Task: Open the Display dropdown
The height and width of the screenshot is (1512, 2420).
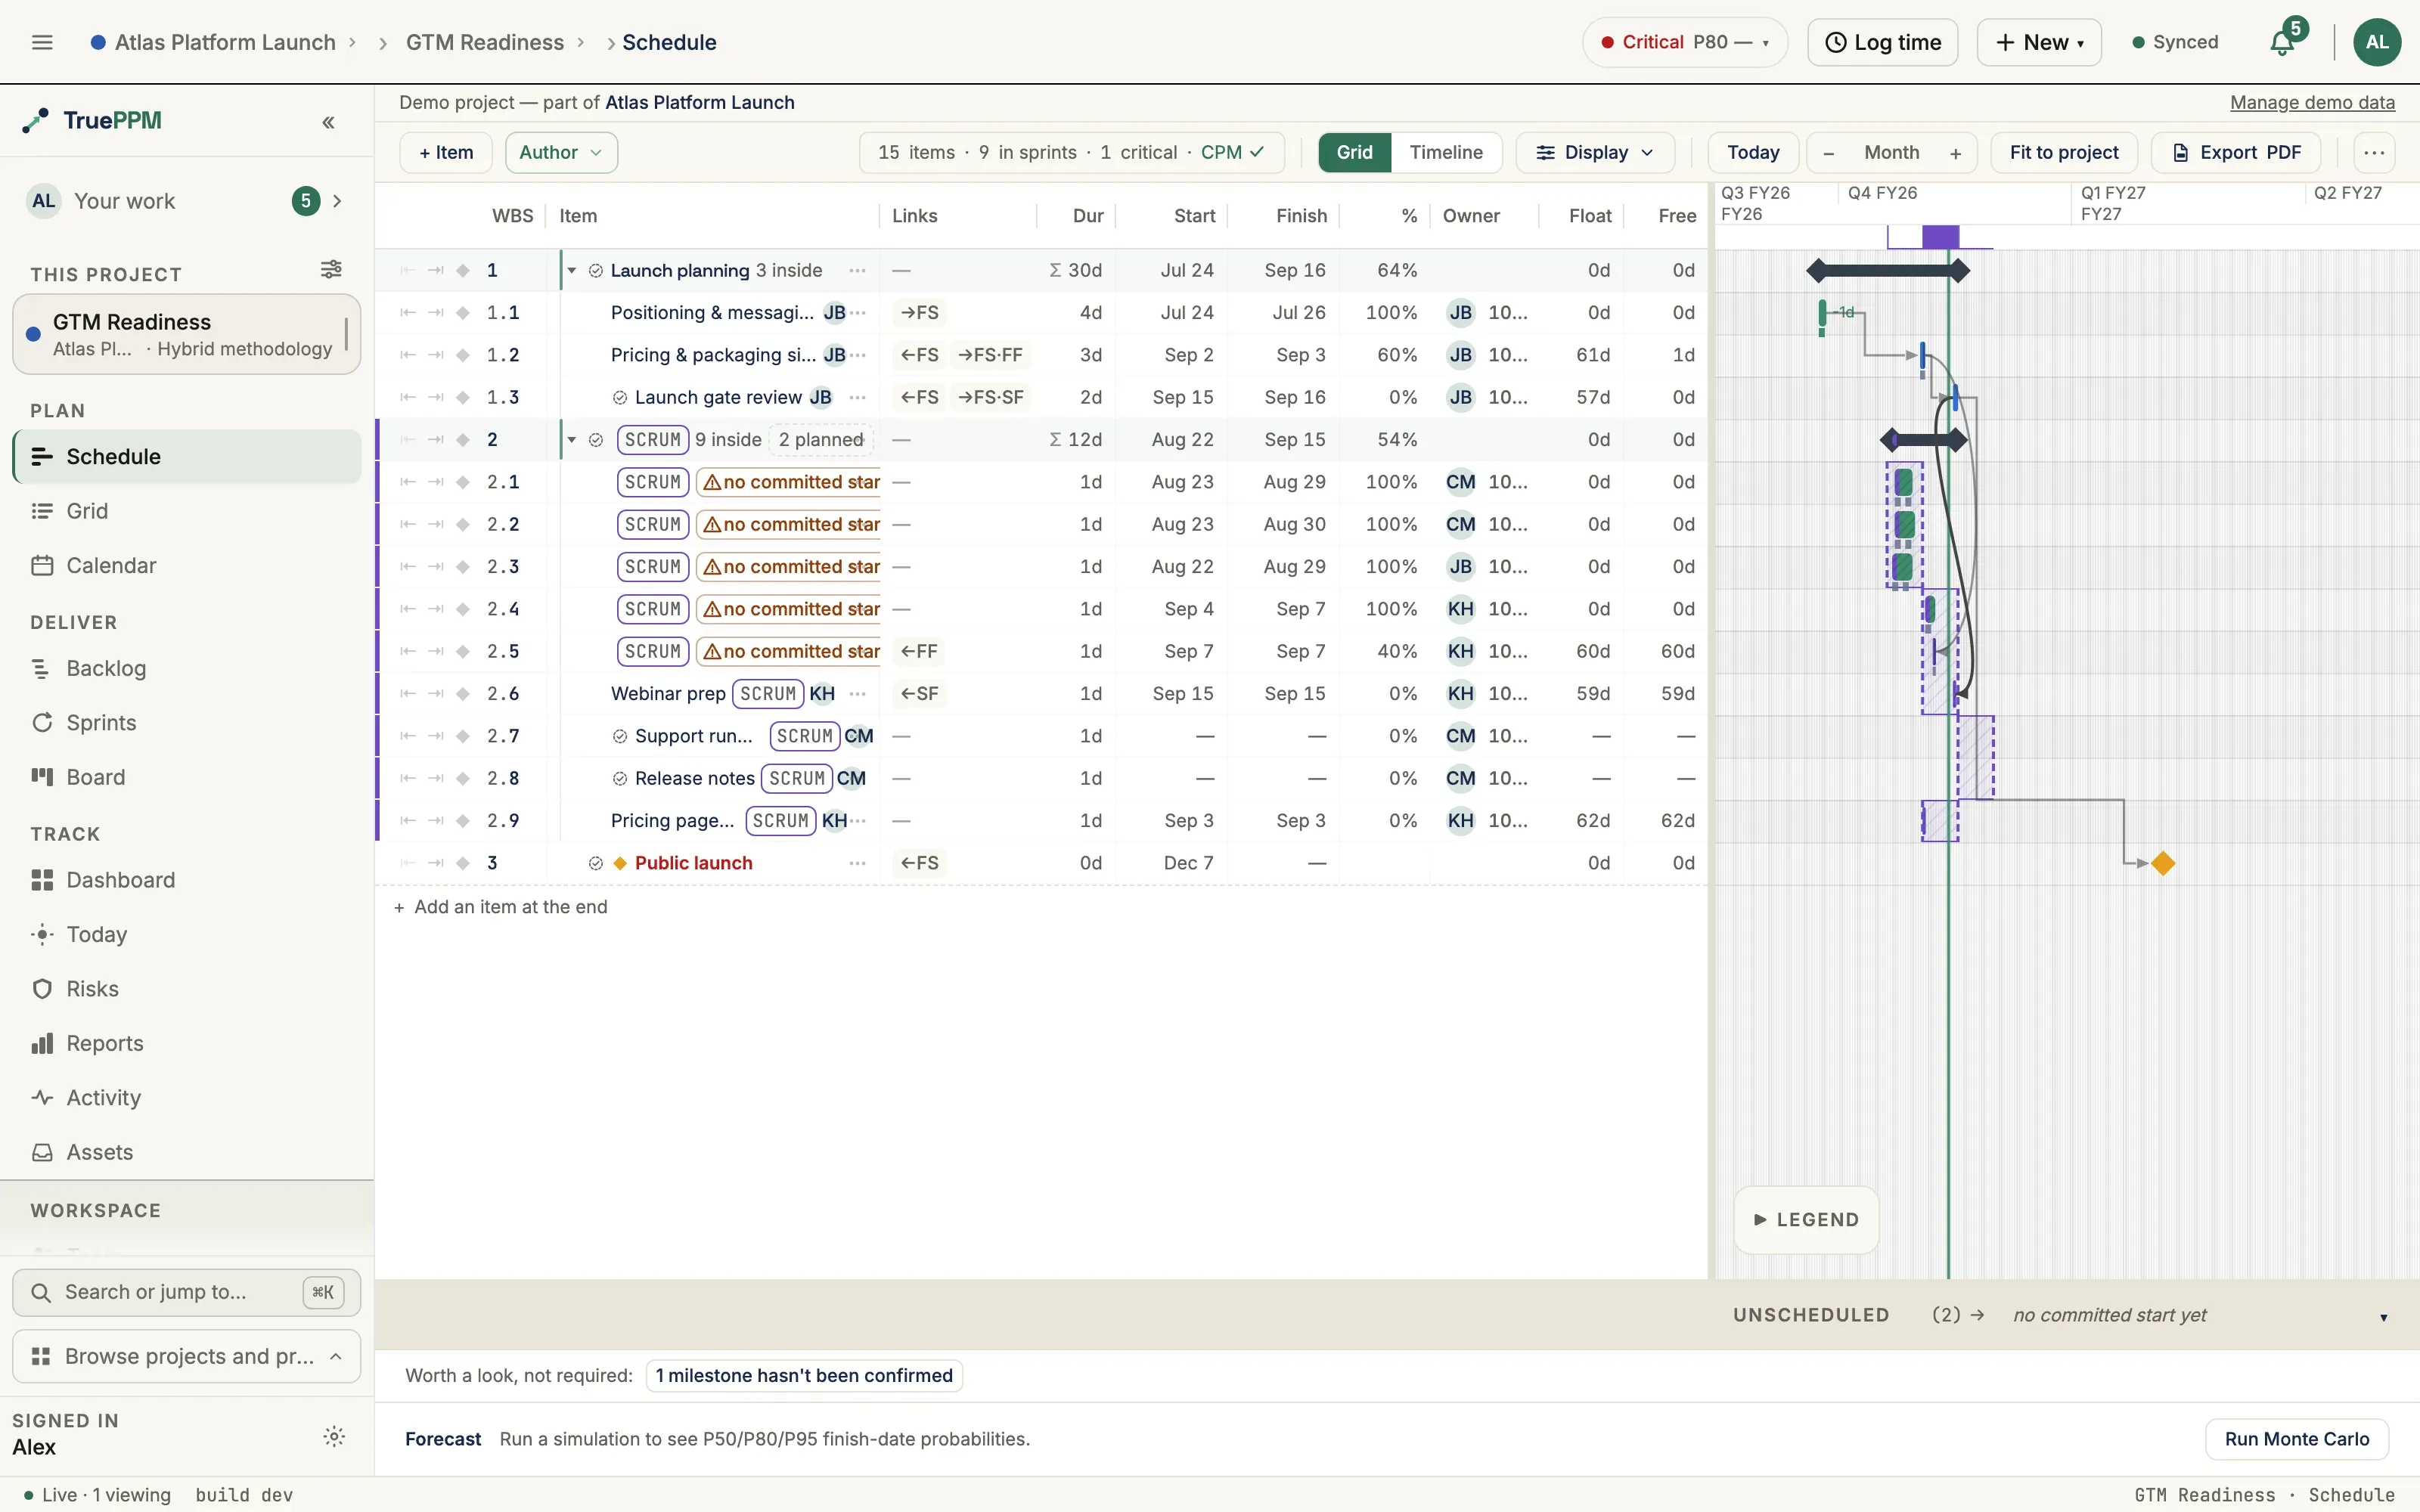Action: [1595, 153]
